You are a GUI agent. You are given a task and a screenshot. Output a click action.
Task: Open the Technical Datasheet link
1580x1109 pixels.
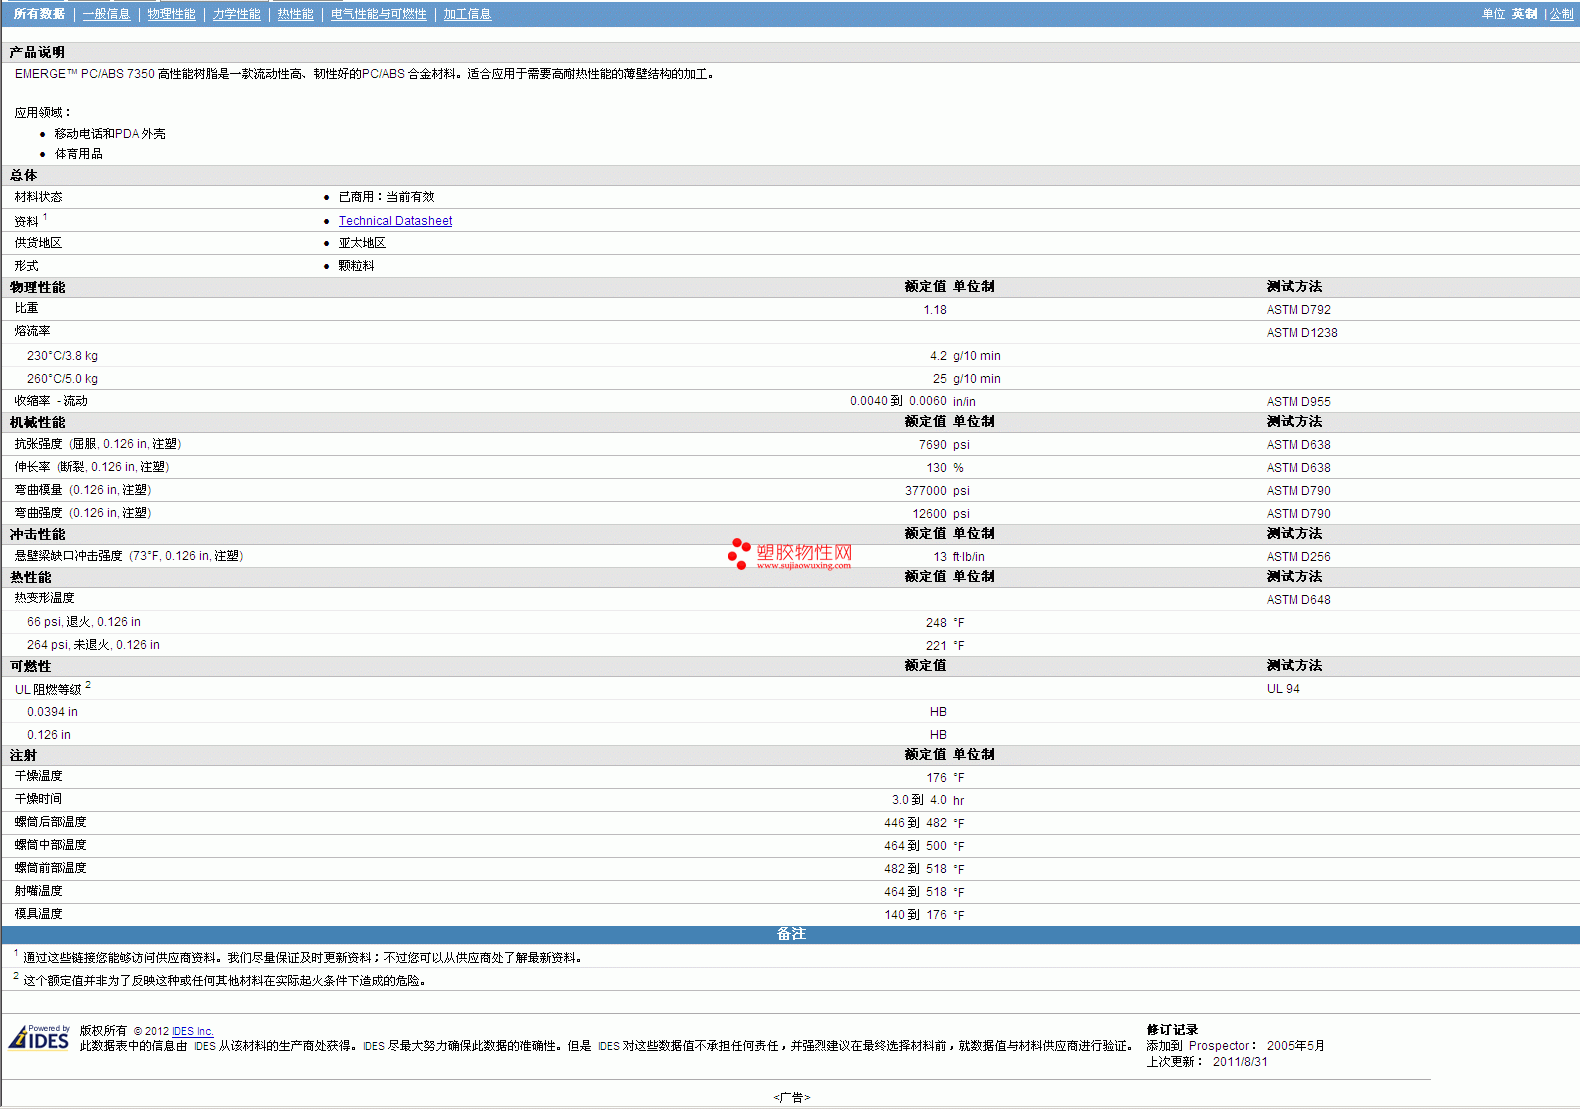tap(395, 221)
